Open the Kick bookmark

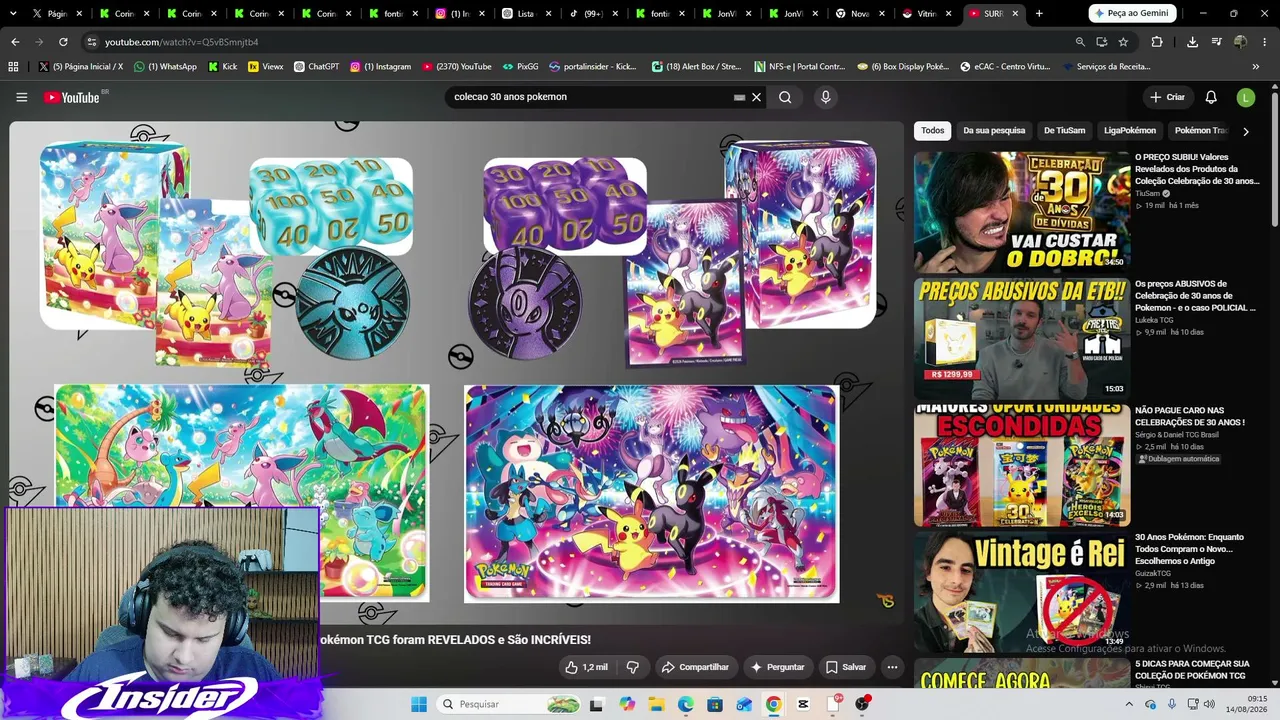(223, 67)
